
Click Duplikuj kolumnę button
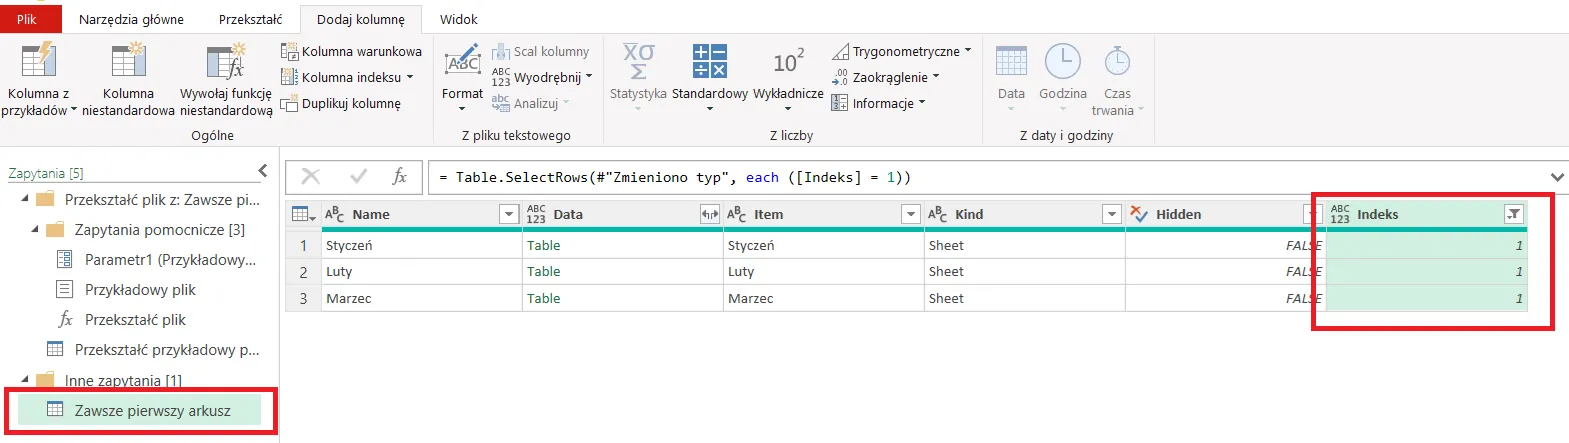(341, 103)
